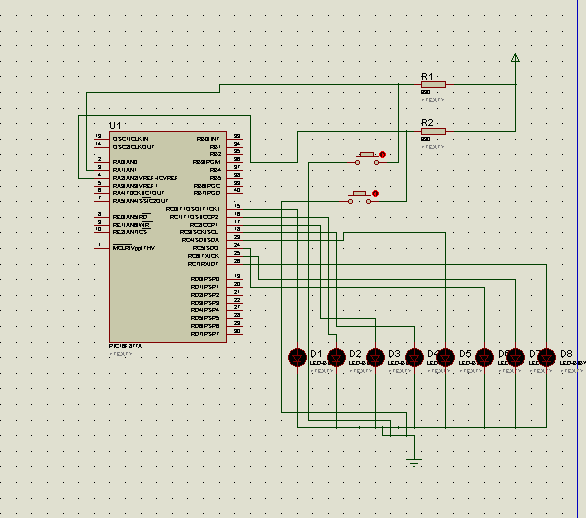Click the OSC2/CLKOUT pin label

click(133, 147)
